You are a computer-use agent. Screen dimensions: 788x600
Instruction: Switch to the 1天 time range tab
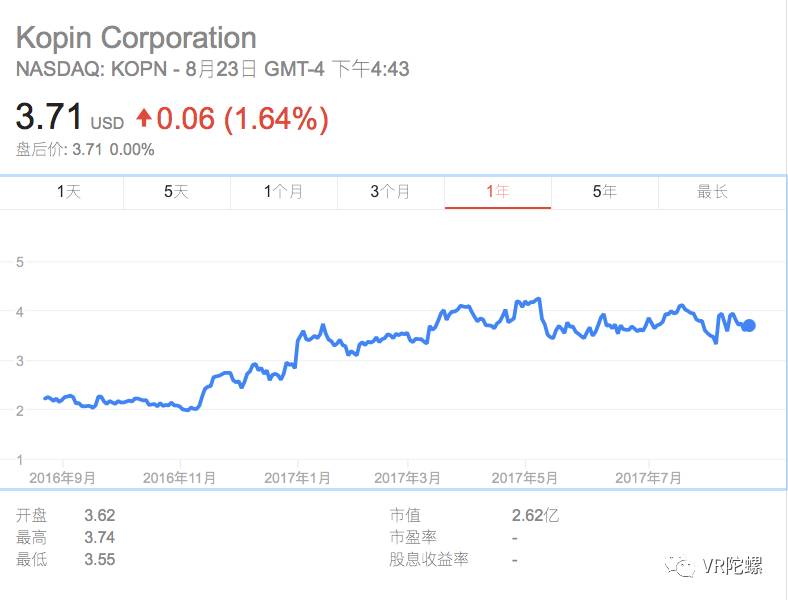click(x=69, y=192)
